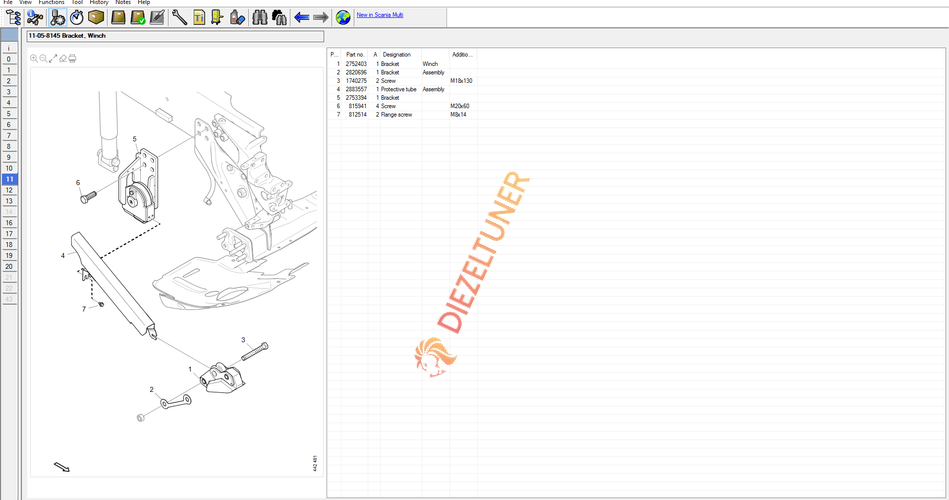Fit the diagram to window with arrows icon

(x=53, y=59)
